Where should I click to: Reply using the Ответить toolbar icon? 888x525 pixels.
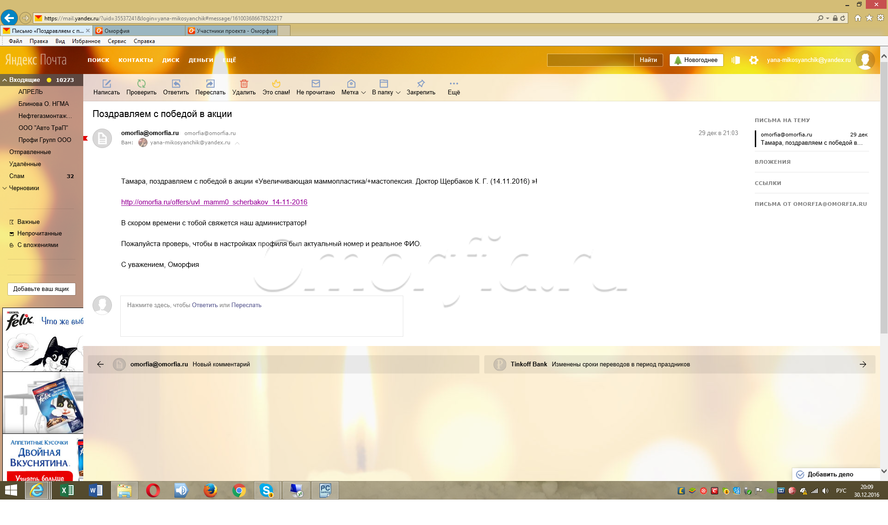coord(175,87)
